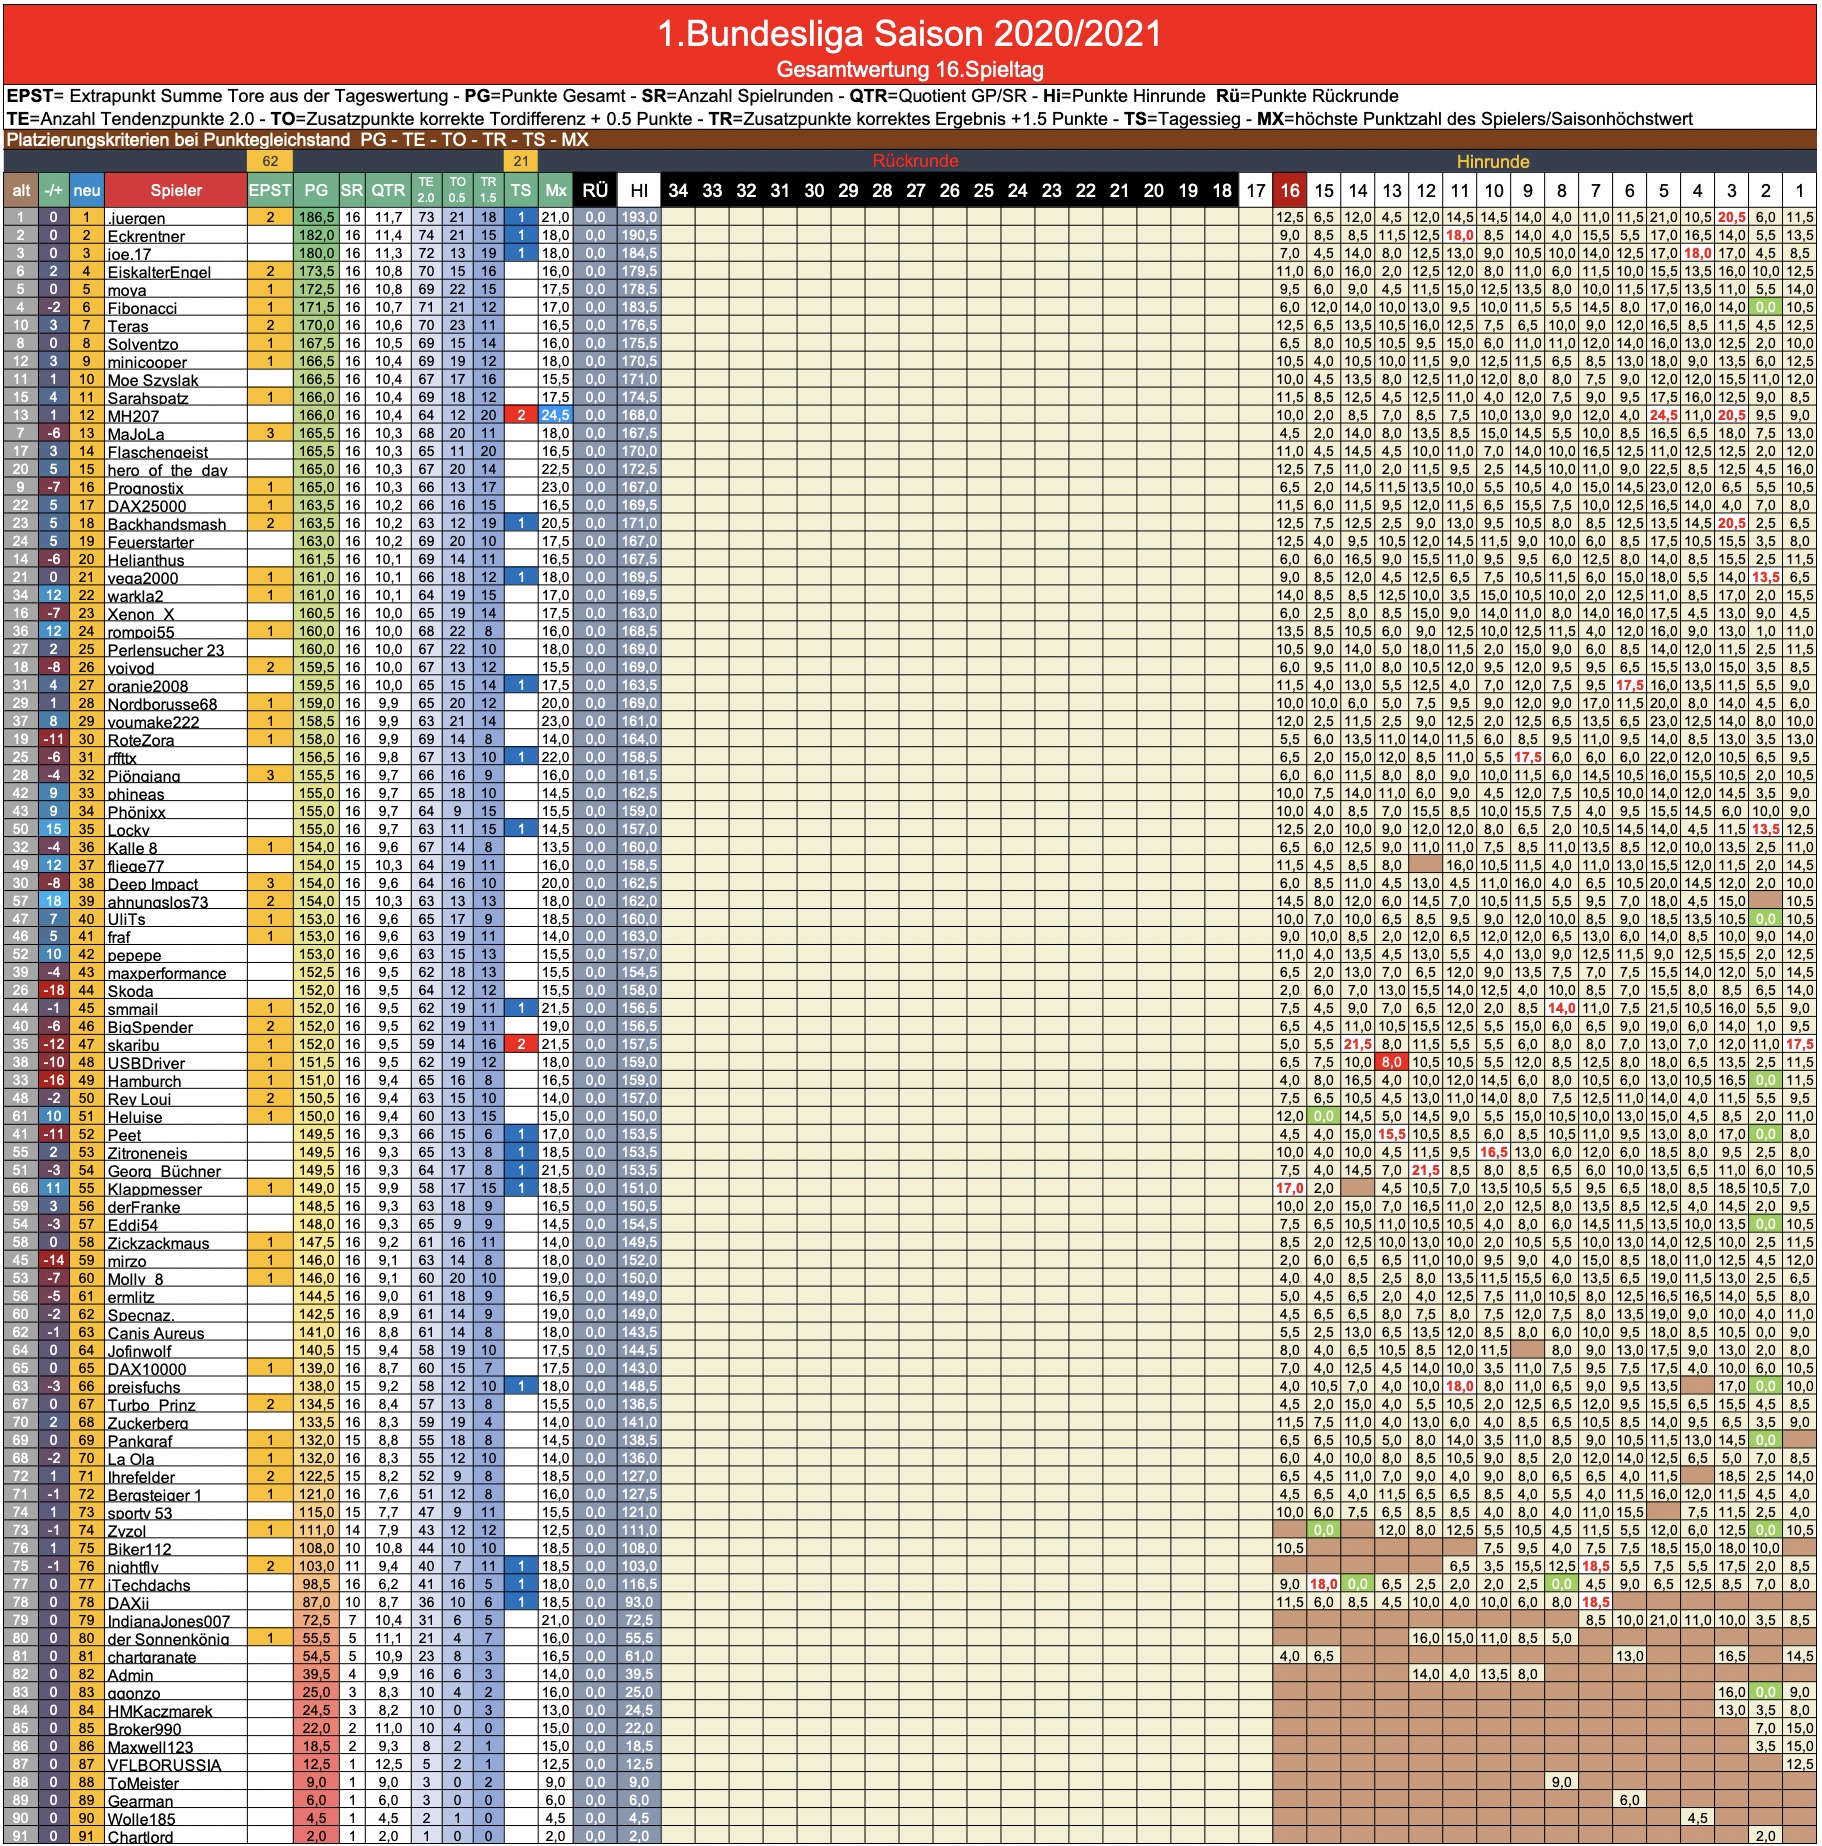Click the 'EPST' column header
Image resolution: width=1822 pixels, height=1846 pixels.
pyautogui.click(x=270, y=190)
